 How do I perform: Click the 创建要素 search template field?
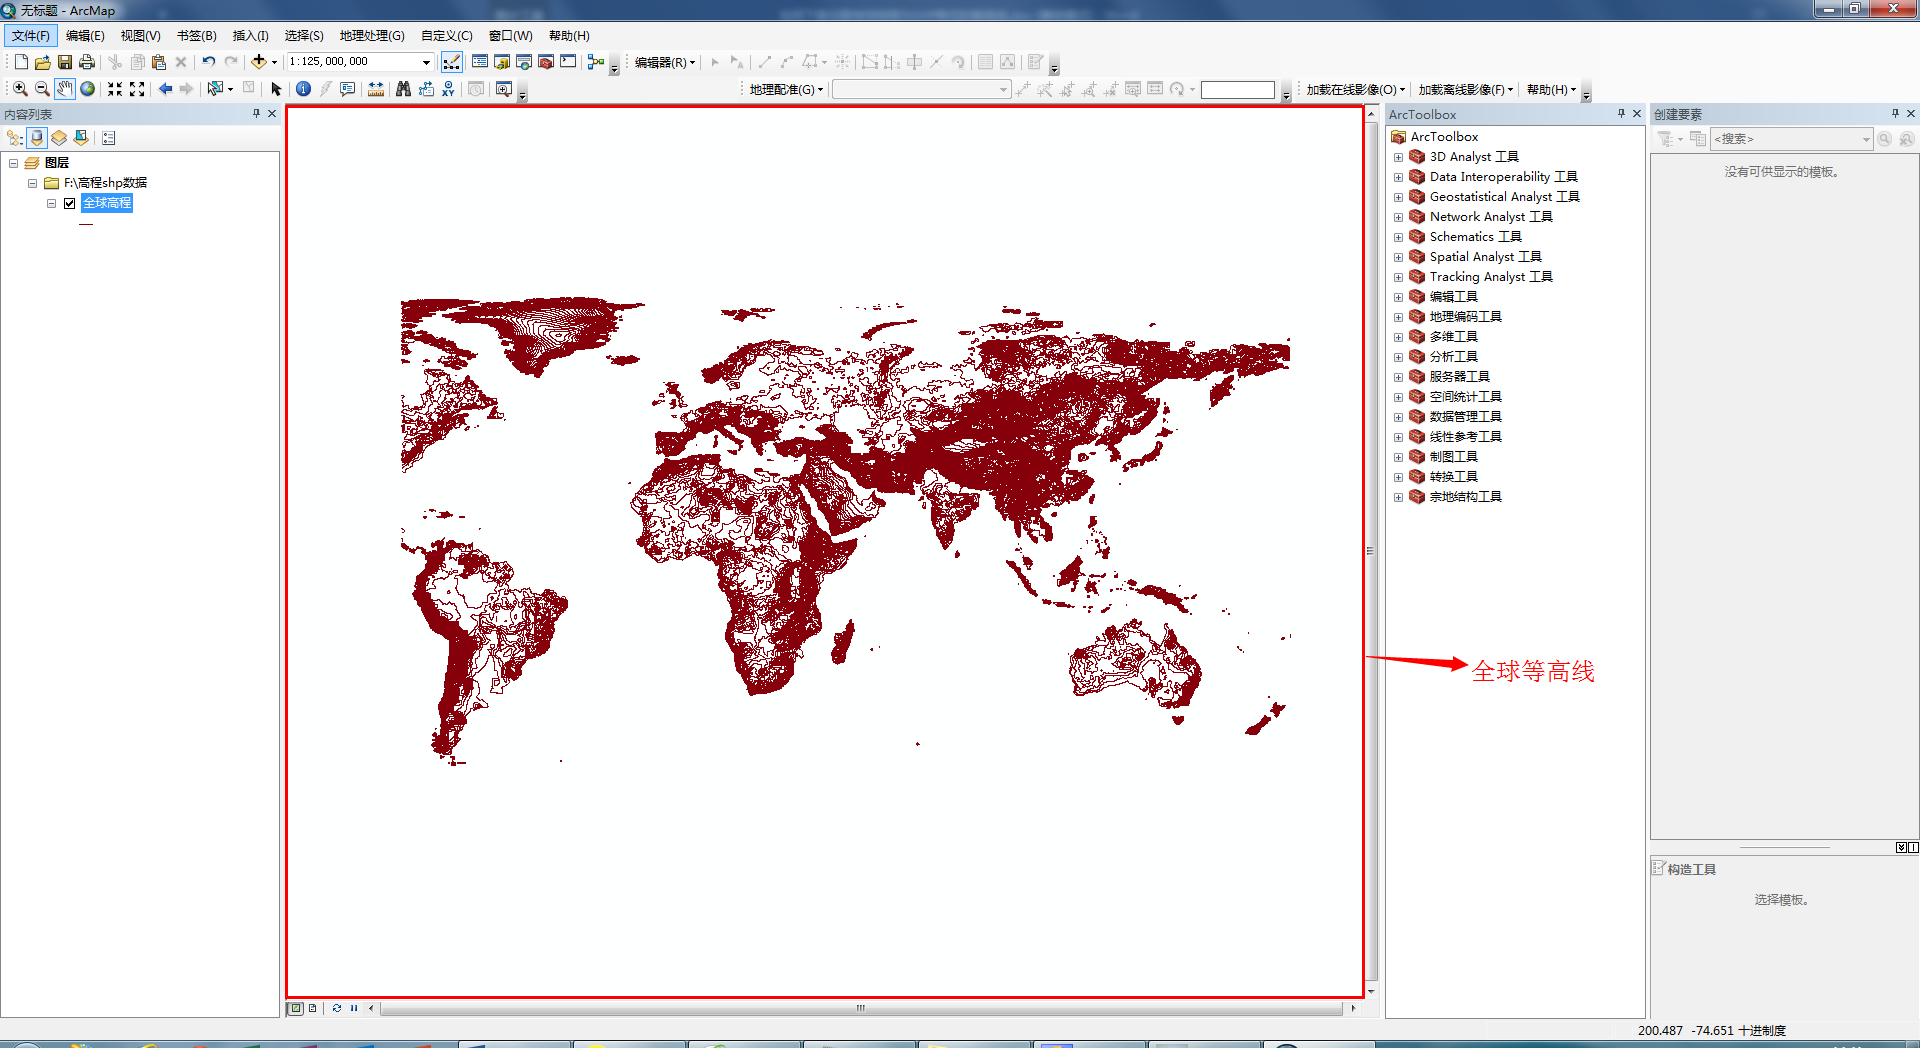(x=1791, y=139)
